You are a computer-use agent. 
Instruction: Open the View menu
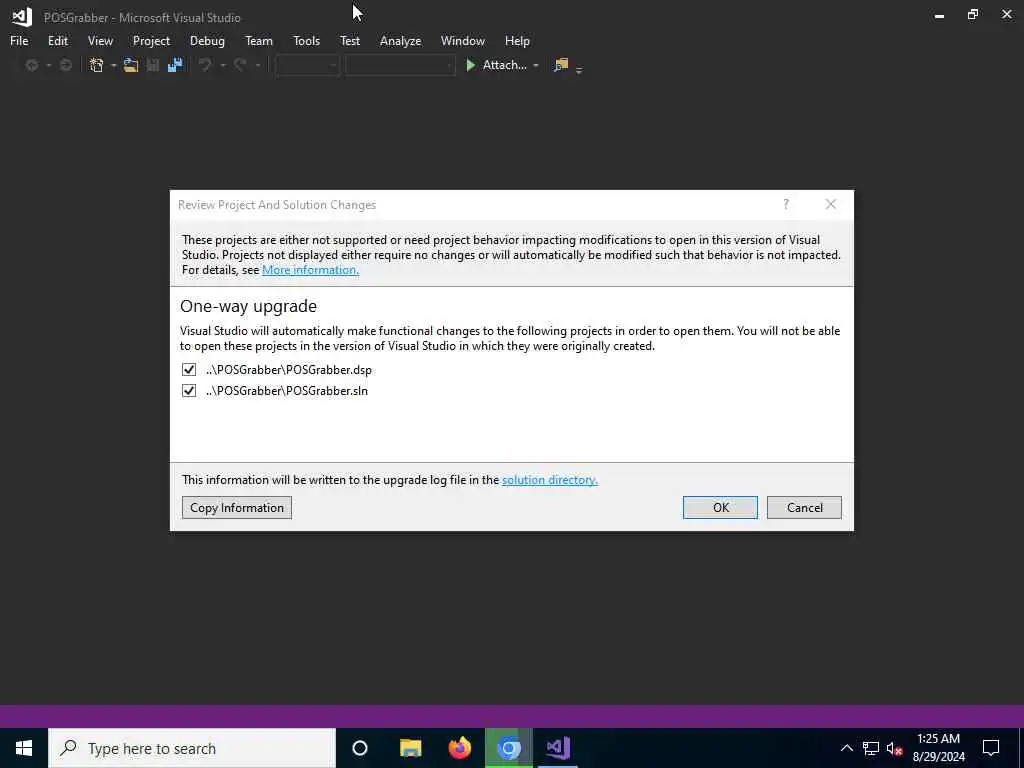(x=100, y=40)
